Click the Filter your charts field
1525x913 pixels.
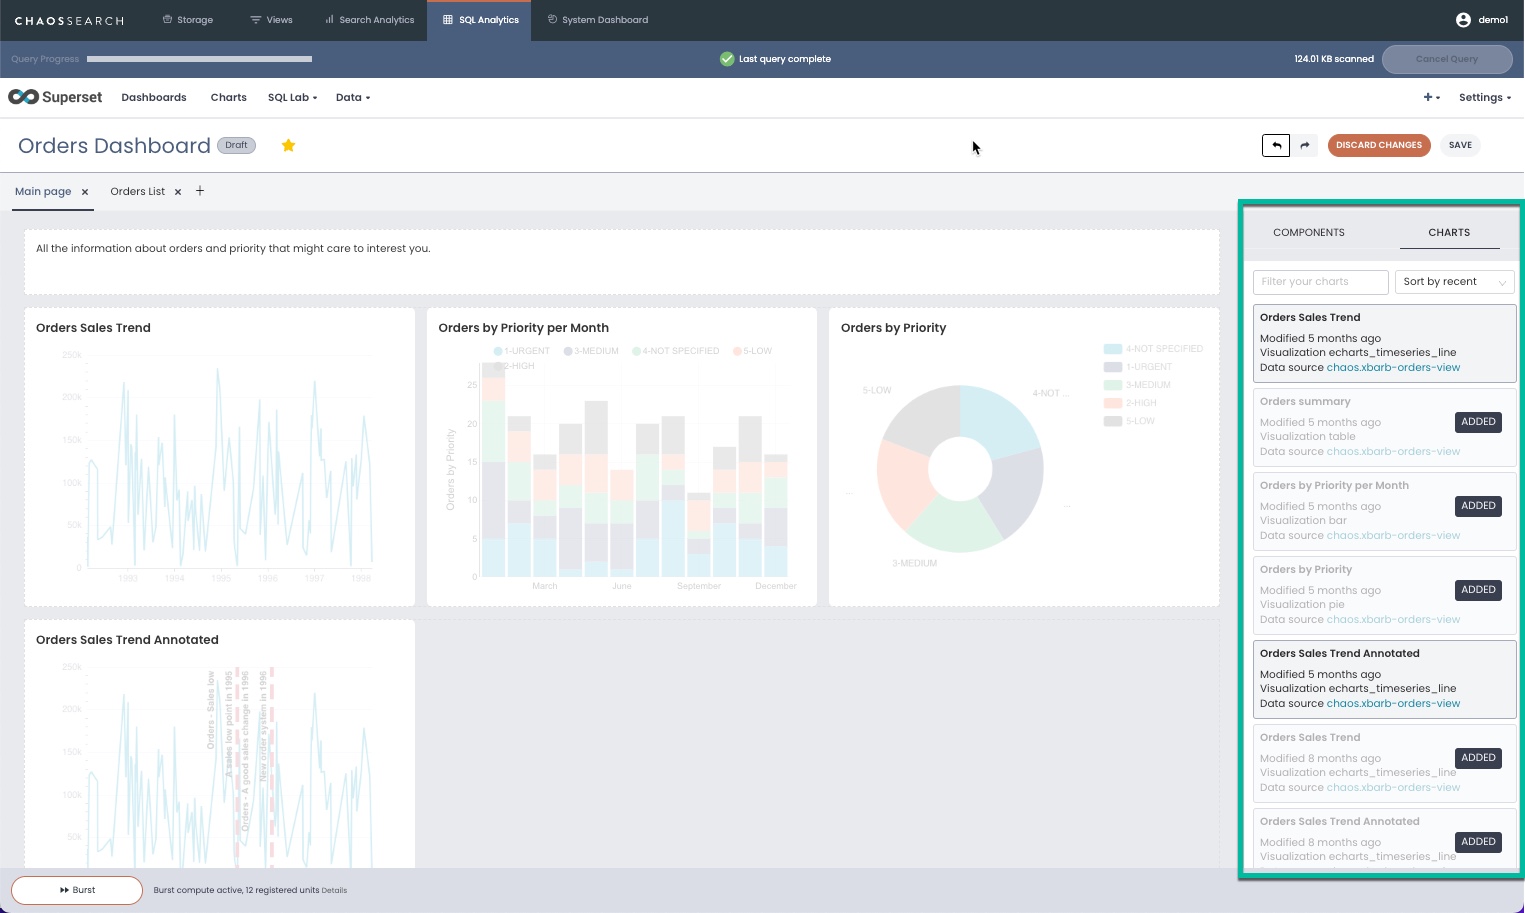click(1320, 282)
